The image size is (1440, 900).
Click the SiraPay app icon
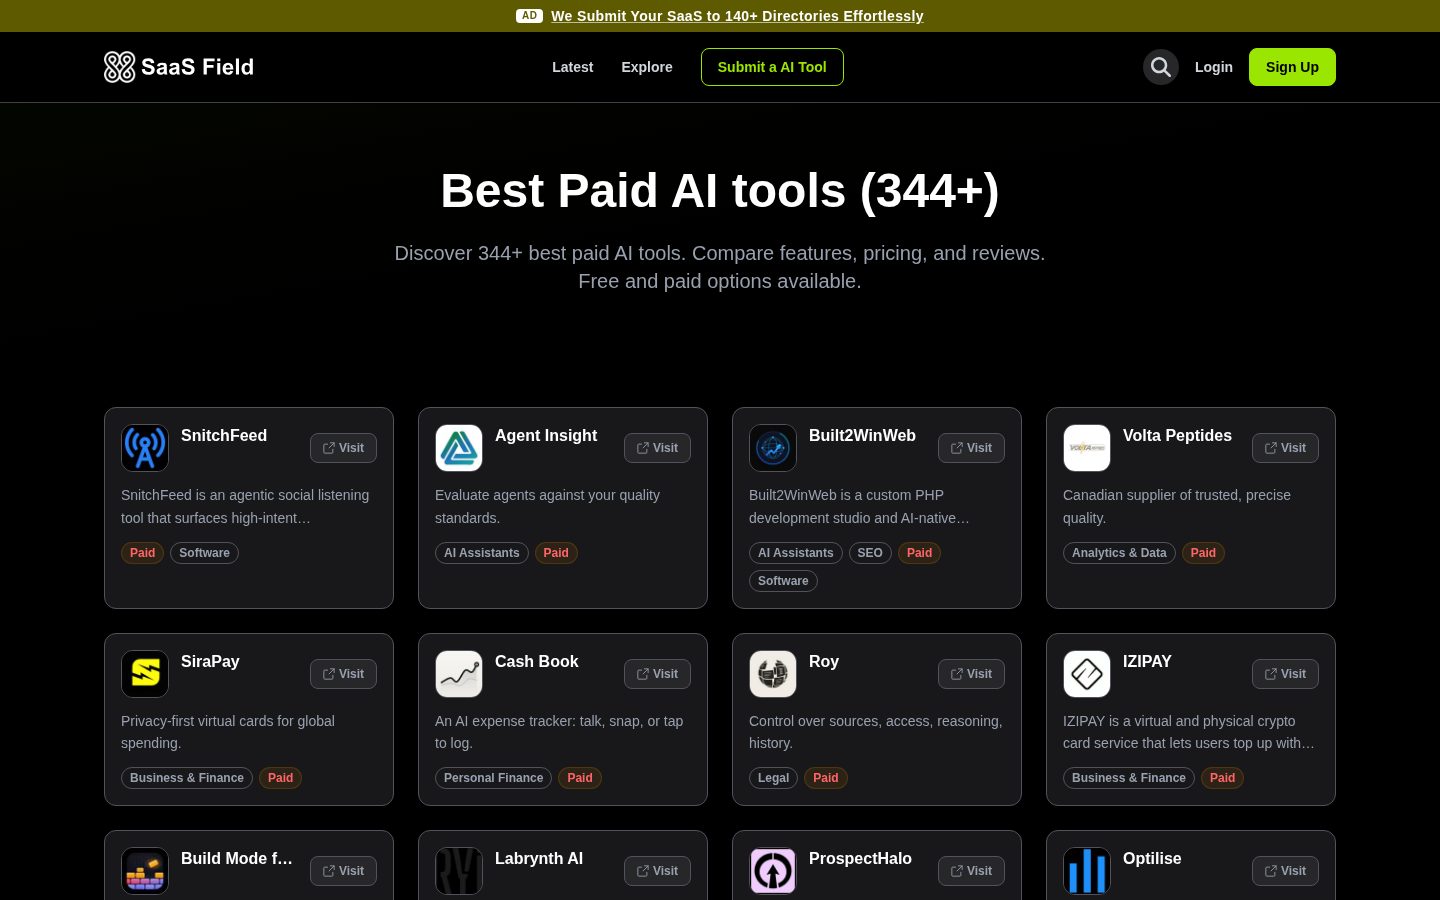coord(145,674)
